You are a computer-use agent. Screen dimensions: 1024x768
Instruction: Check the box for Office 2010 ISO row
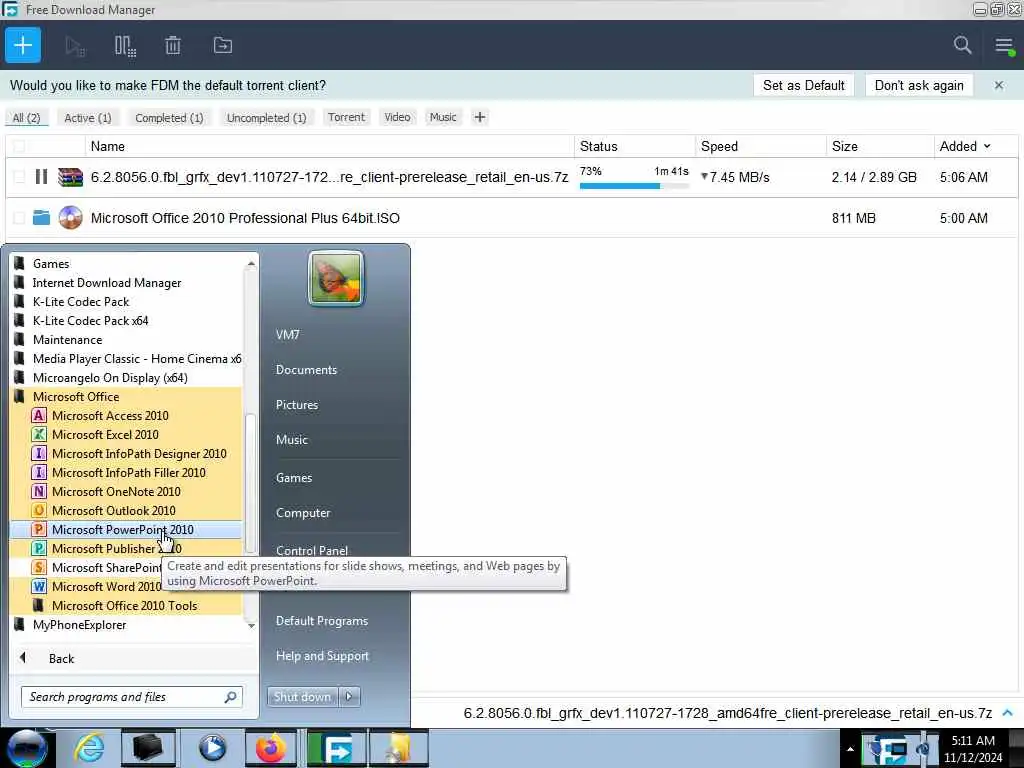[x=19, y=217]
